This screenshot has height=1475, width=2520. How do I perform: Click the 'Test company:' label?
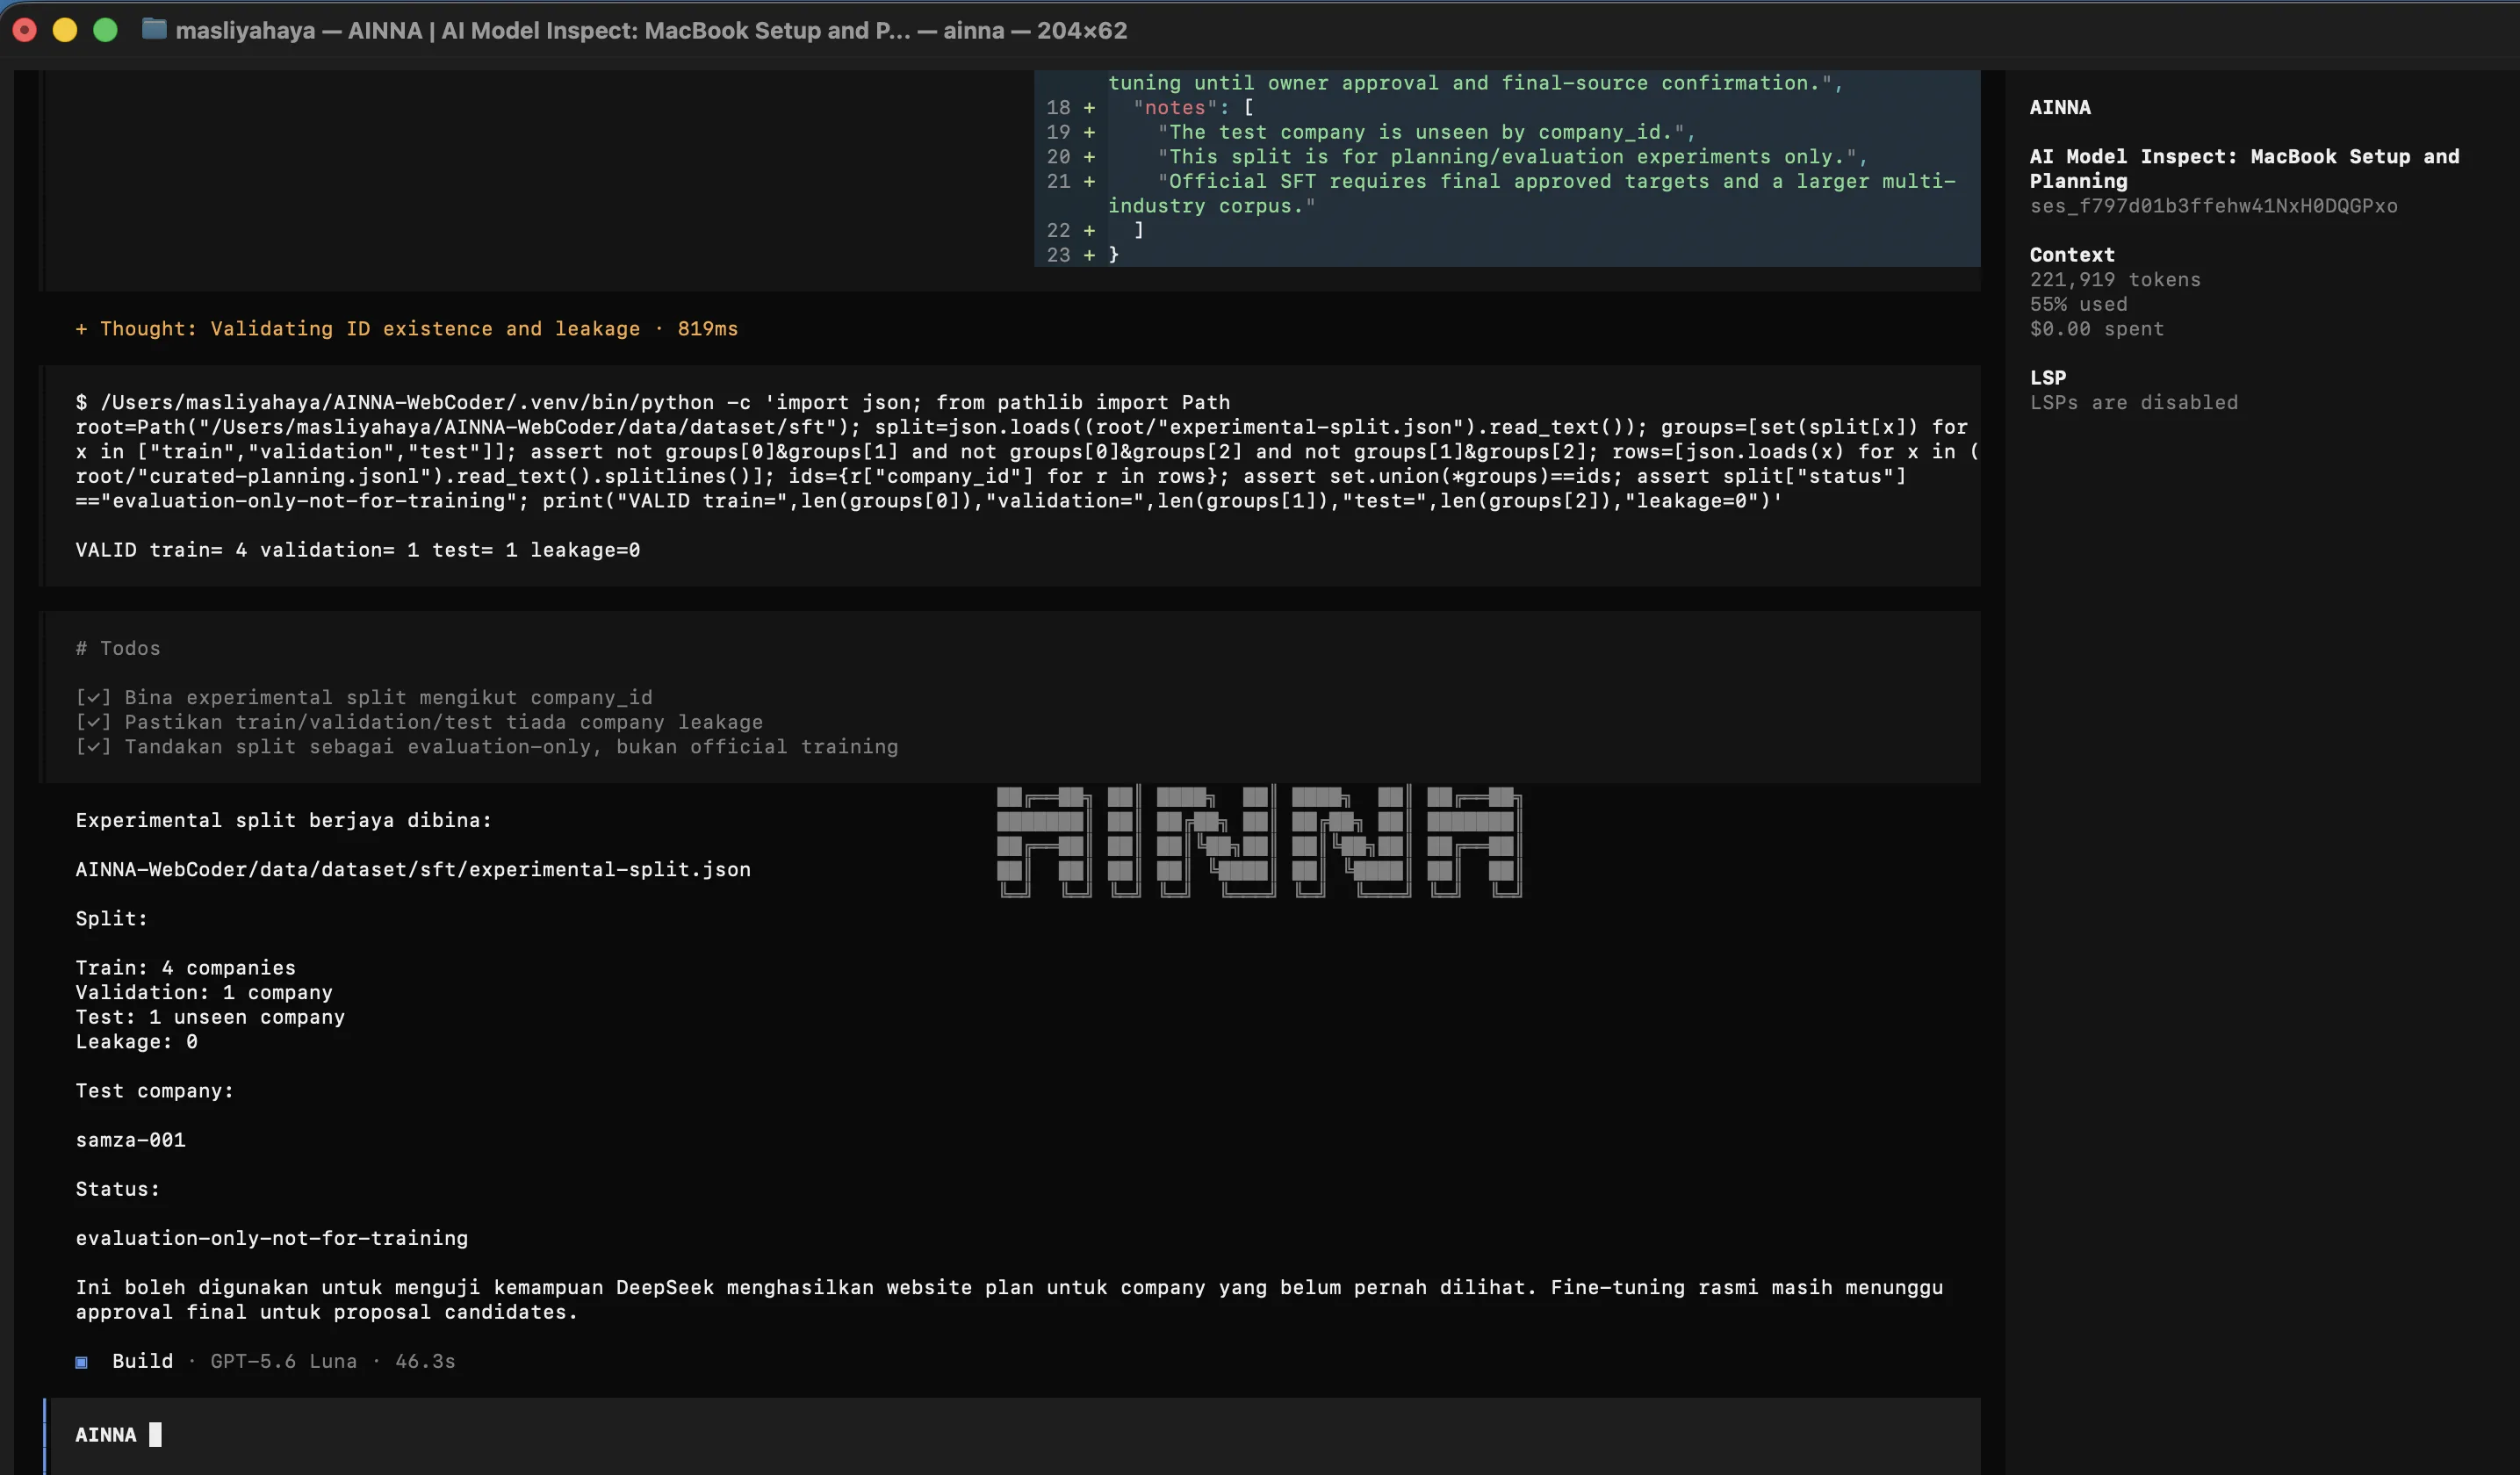tap(155, 1091)
